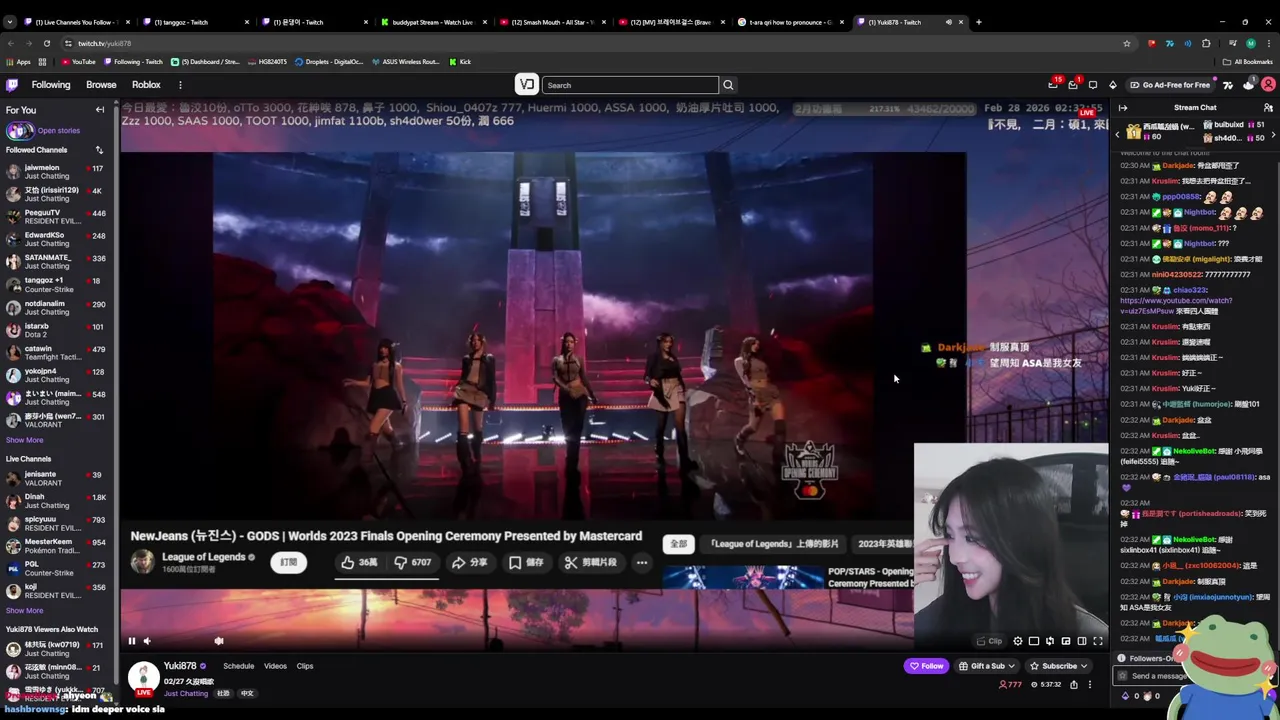This screenshot has width=1280, height=720.
Task: Open the YouTube link in chat
Action: pyautogui.click(x=1176, y=305)
